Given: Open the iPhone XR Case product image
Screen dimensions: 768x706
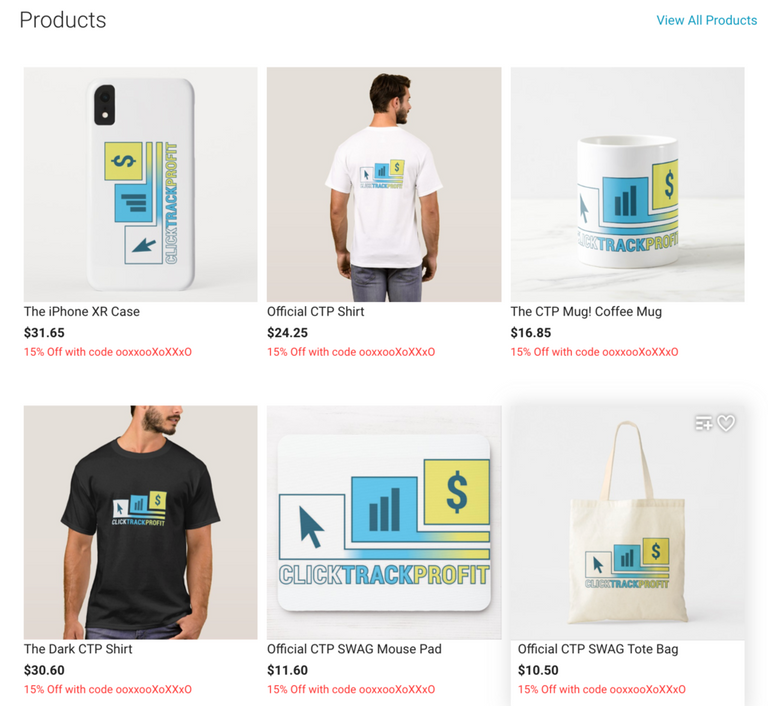Looking at the screenshot, I should 141,184.
